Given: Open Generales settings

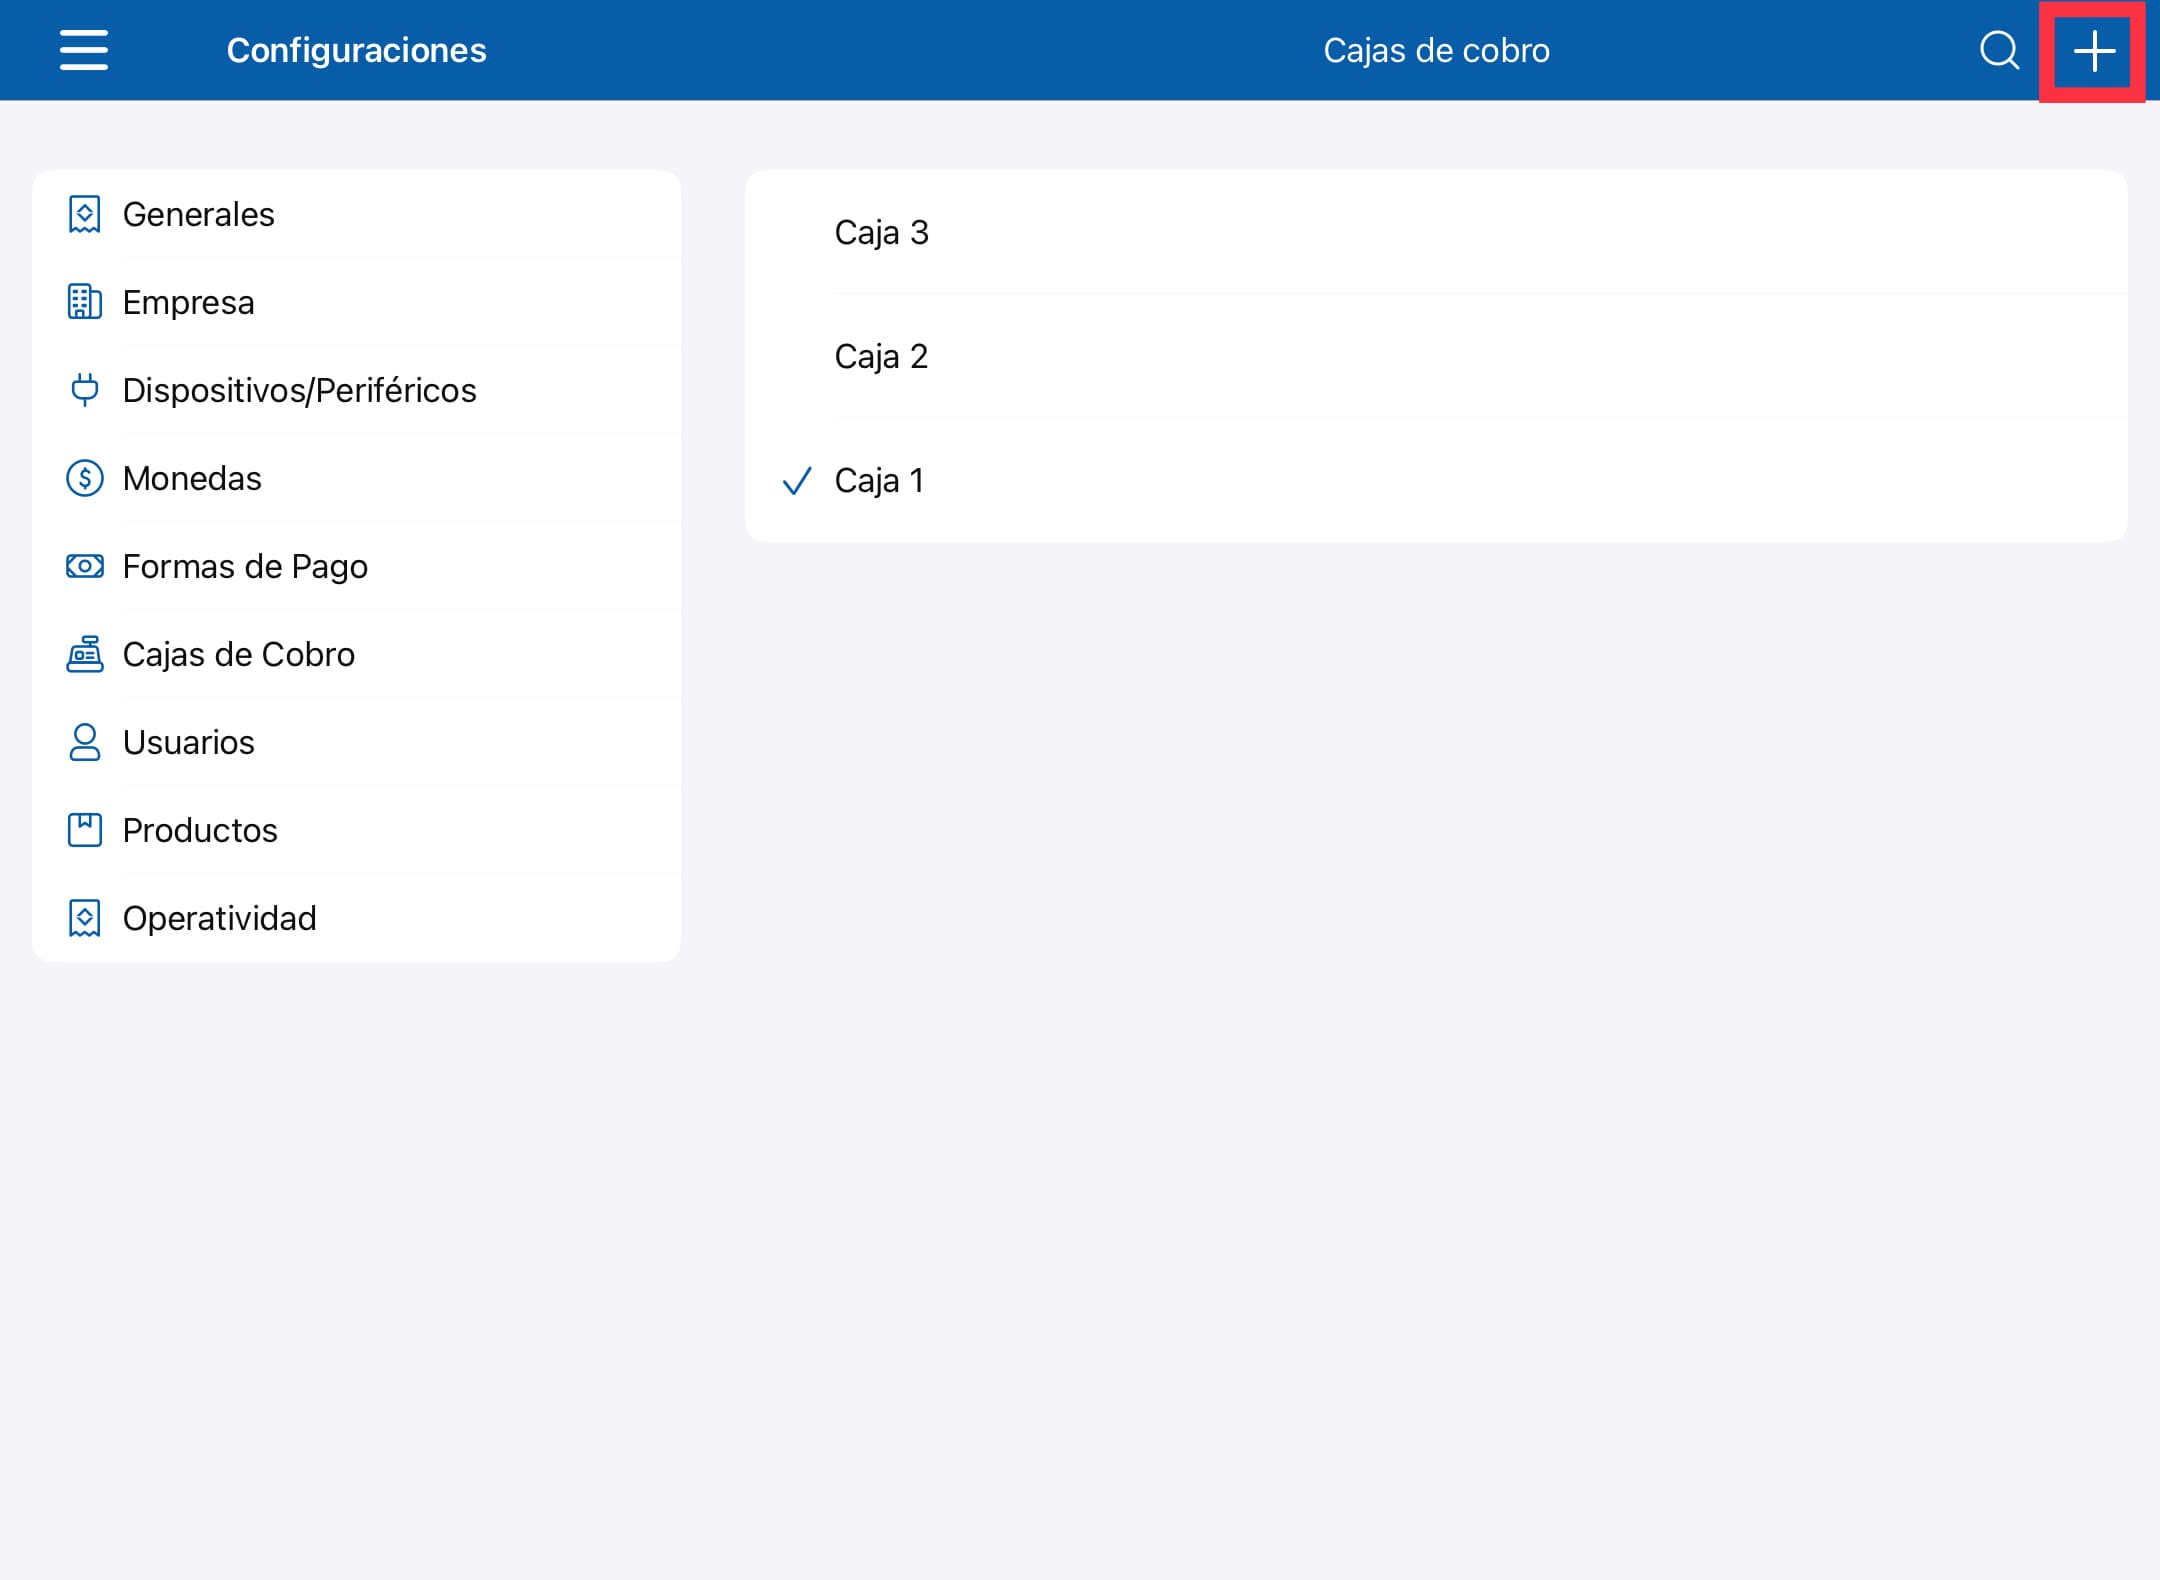Looking at the screenshot, I should [x=357, y=214].
